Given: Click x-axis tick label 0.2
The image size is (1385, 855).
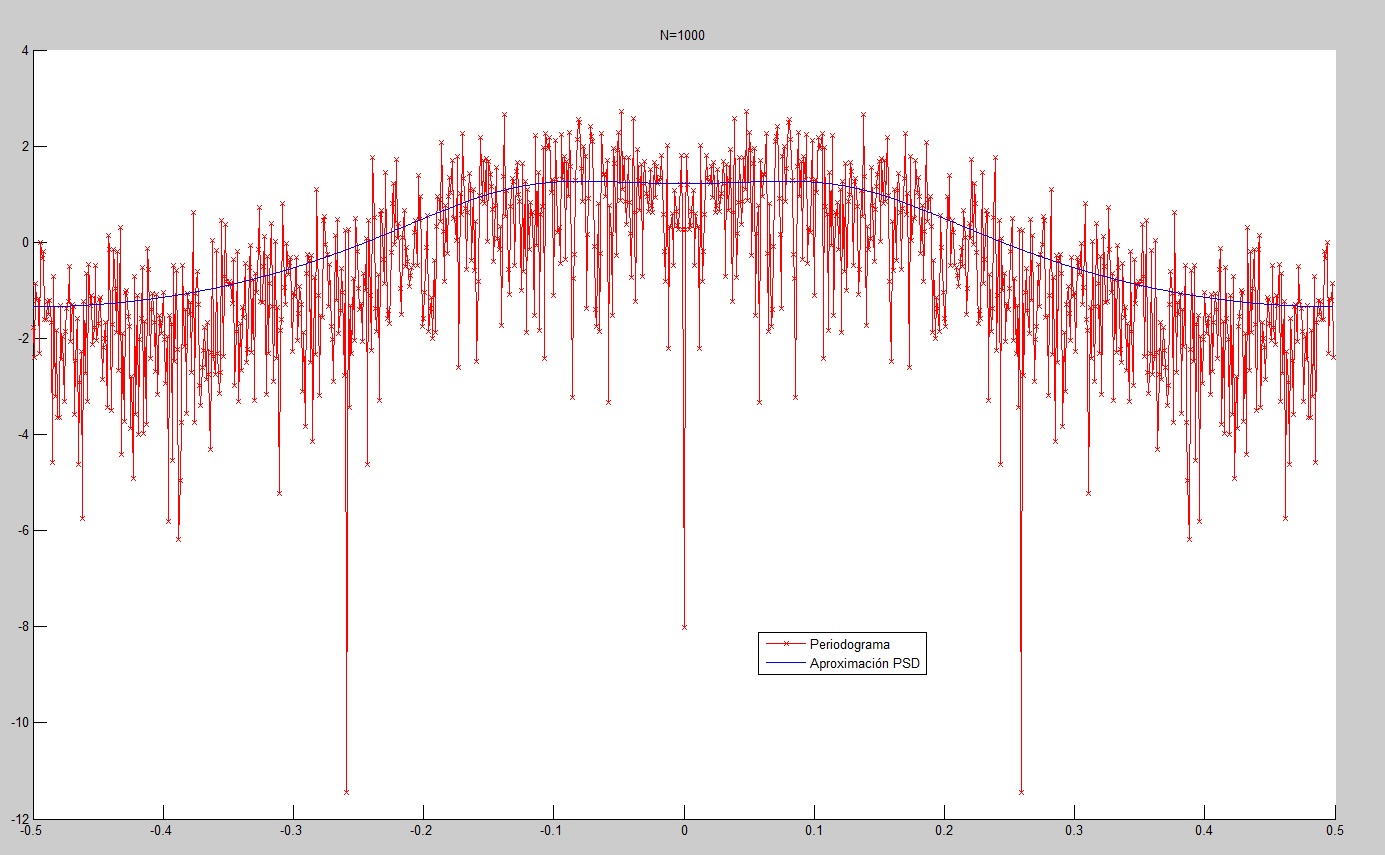Looking at the screenshot, I should click(x=944, y=830).
